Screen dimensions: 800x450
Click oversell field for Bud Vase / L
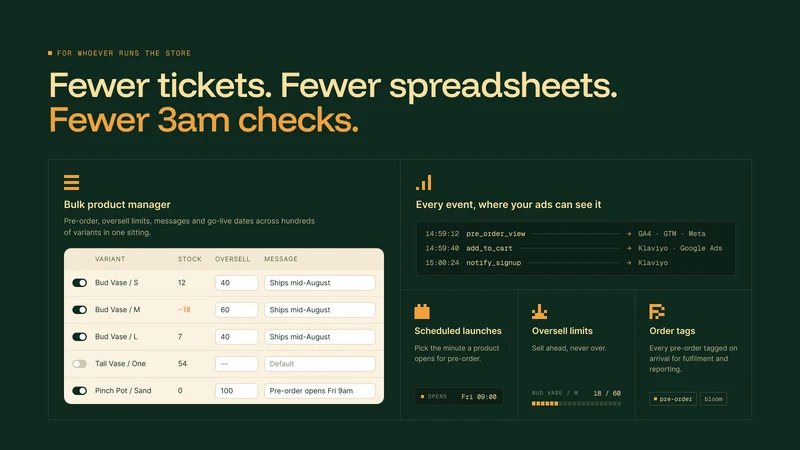pos(236,337)
